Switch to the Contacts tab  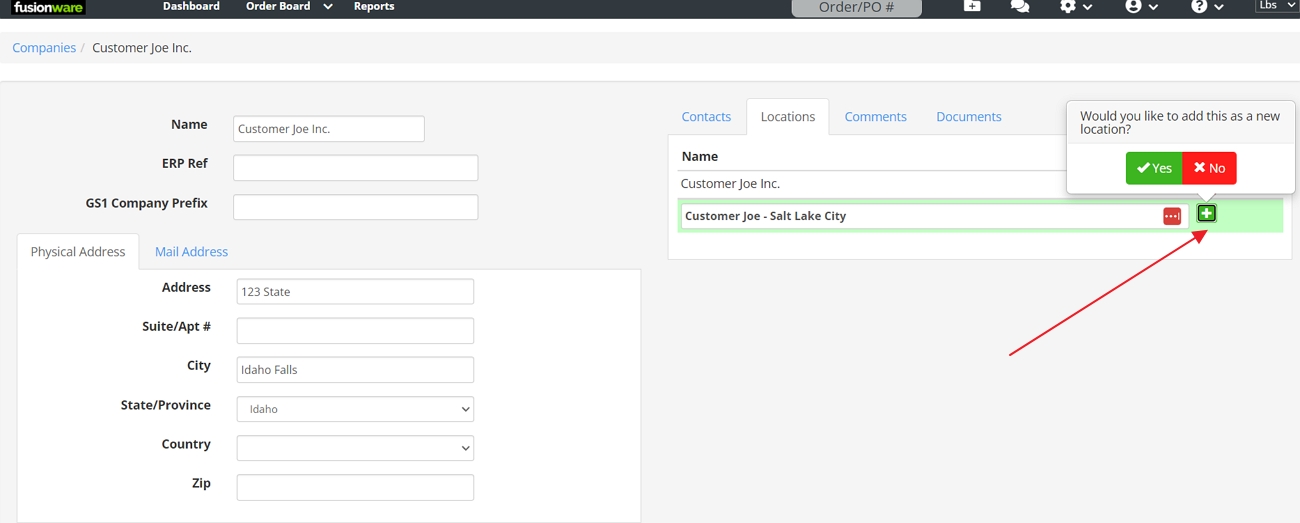(x=706, y=117)
